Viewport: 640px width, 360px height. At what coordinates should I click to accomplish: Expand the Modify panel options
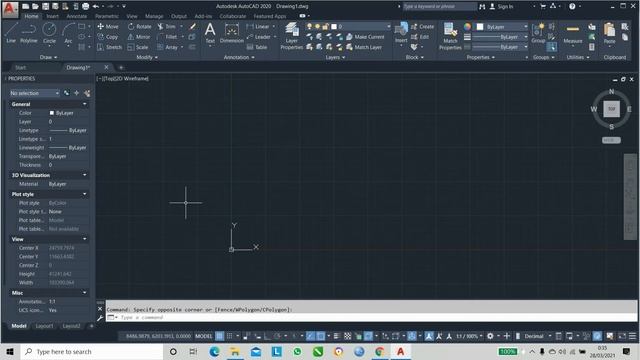click(x=147, y=57)
